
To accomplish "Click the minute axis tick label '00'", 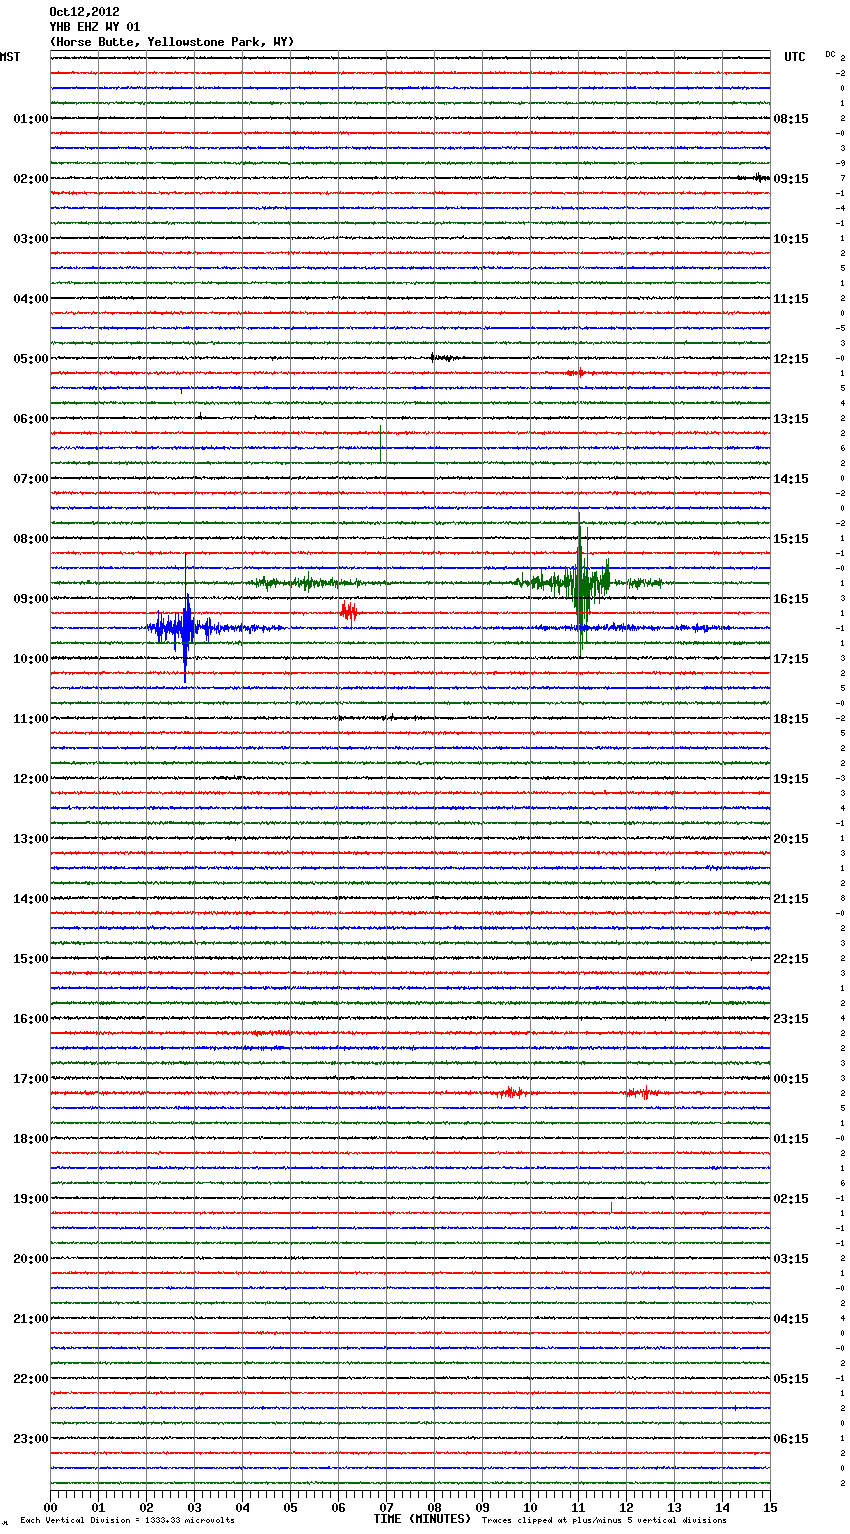I will [51, 1507].
